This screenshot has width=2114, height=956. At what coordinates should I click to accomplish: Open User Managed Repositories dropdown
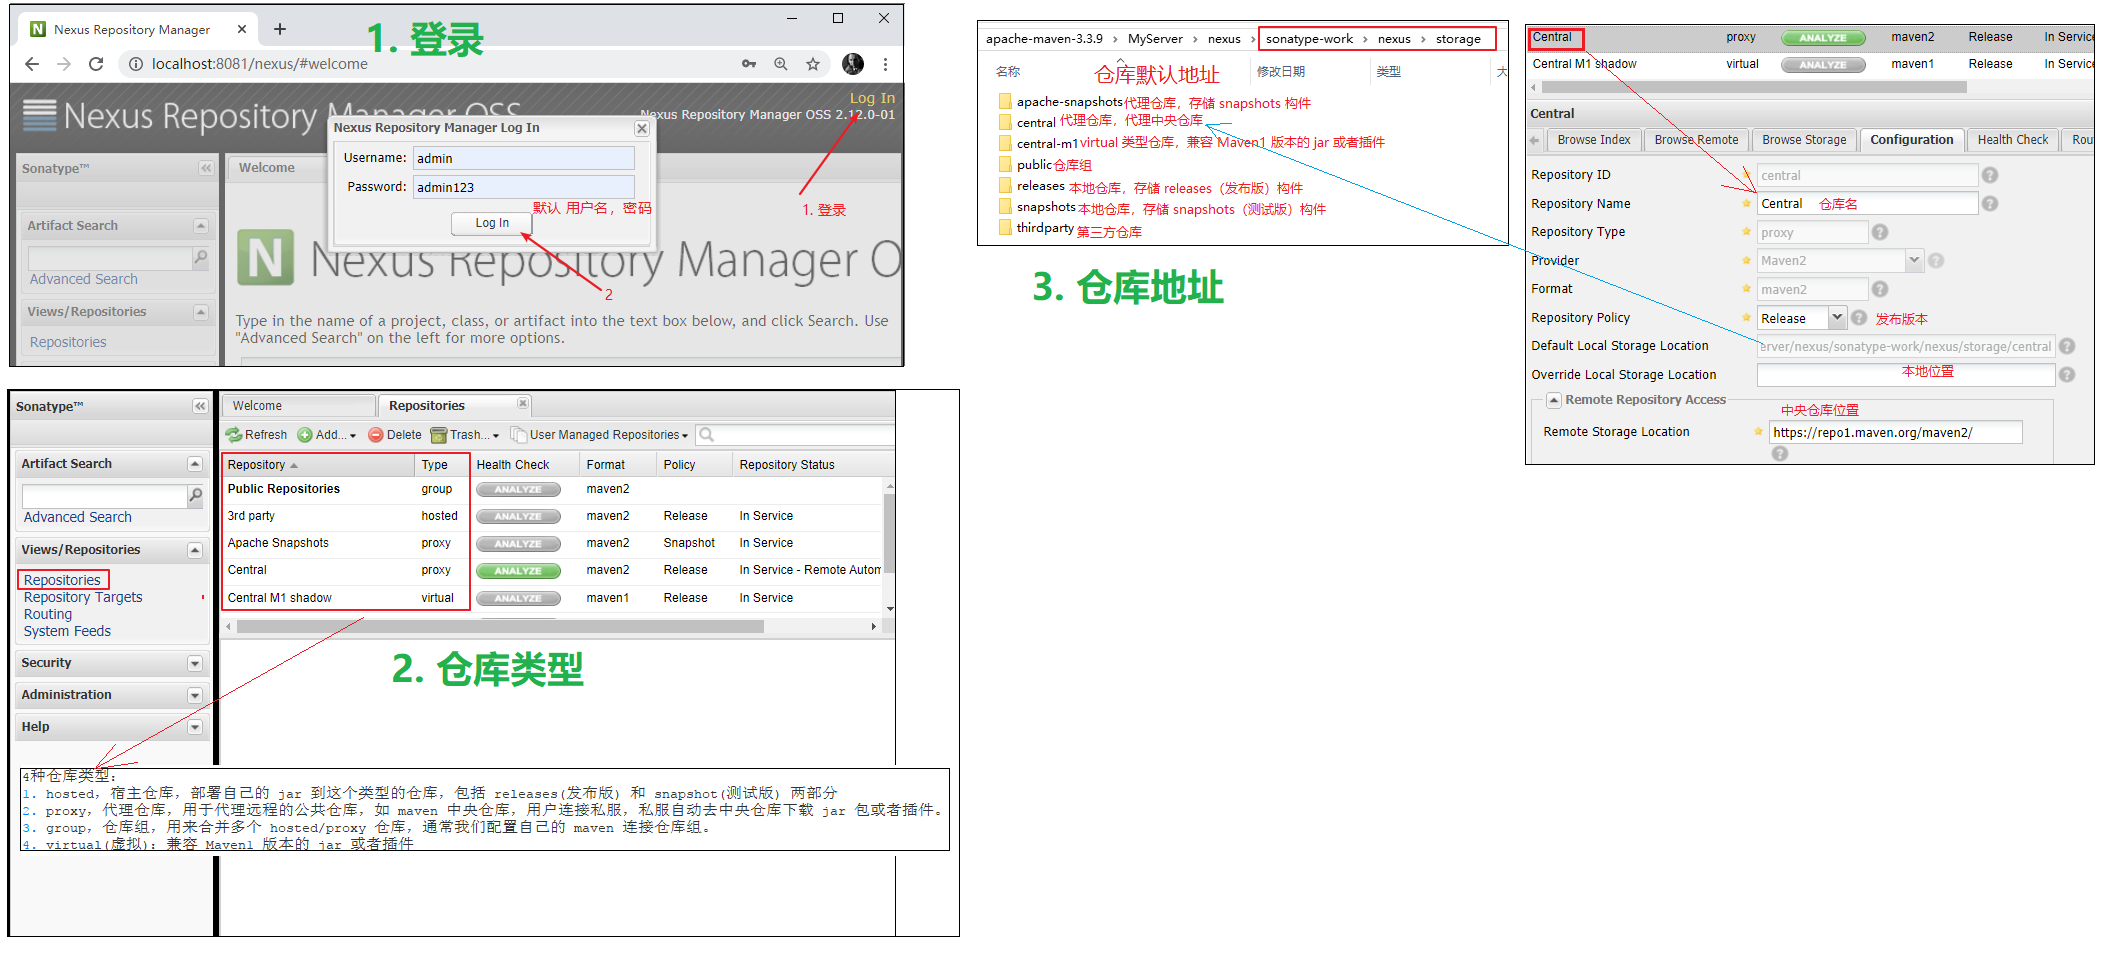599,435
